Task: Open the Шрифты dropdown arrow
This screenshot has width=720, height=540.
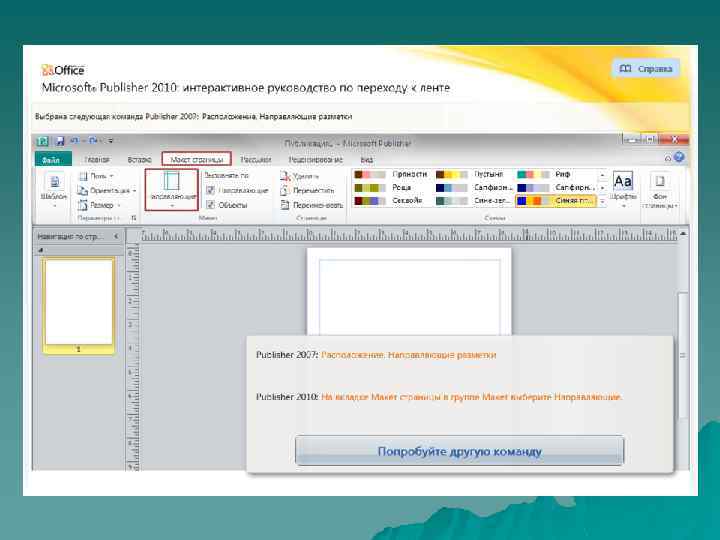Action: click(623, 206)
